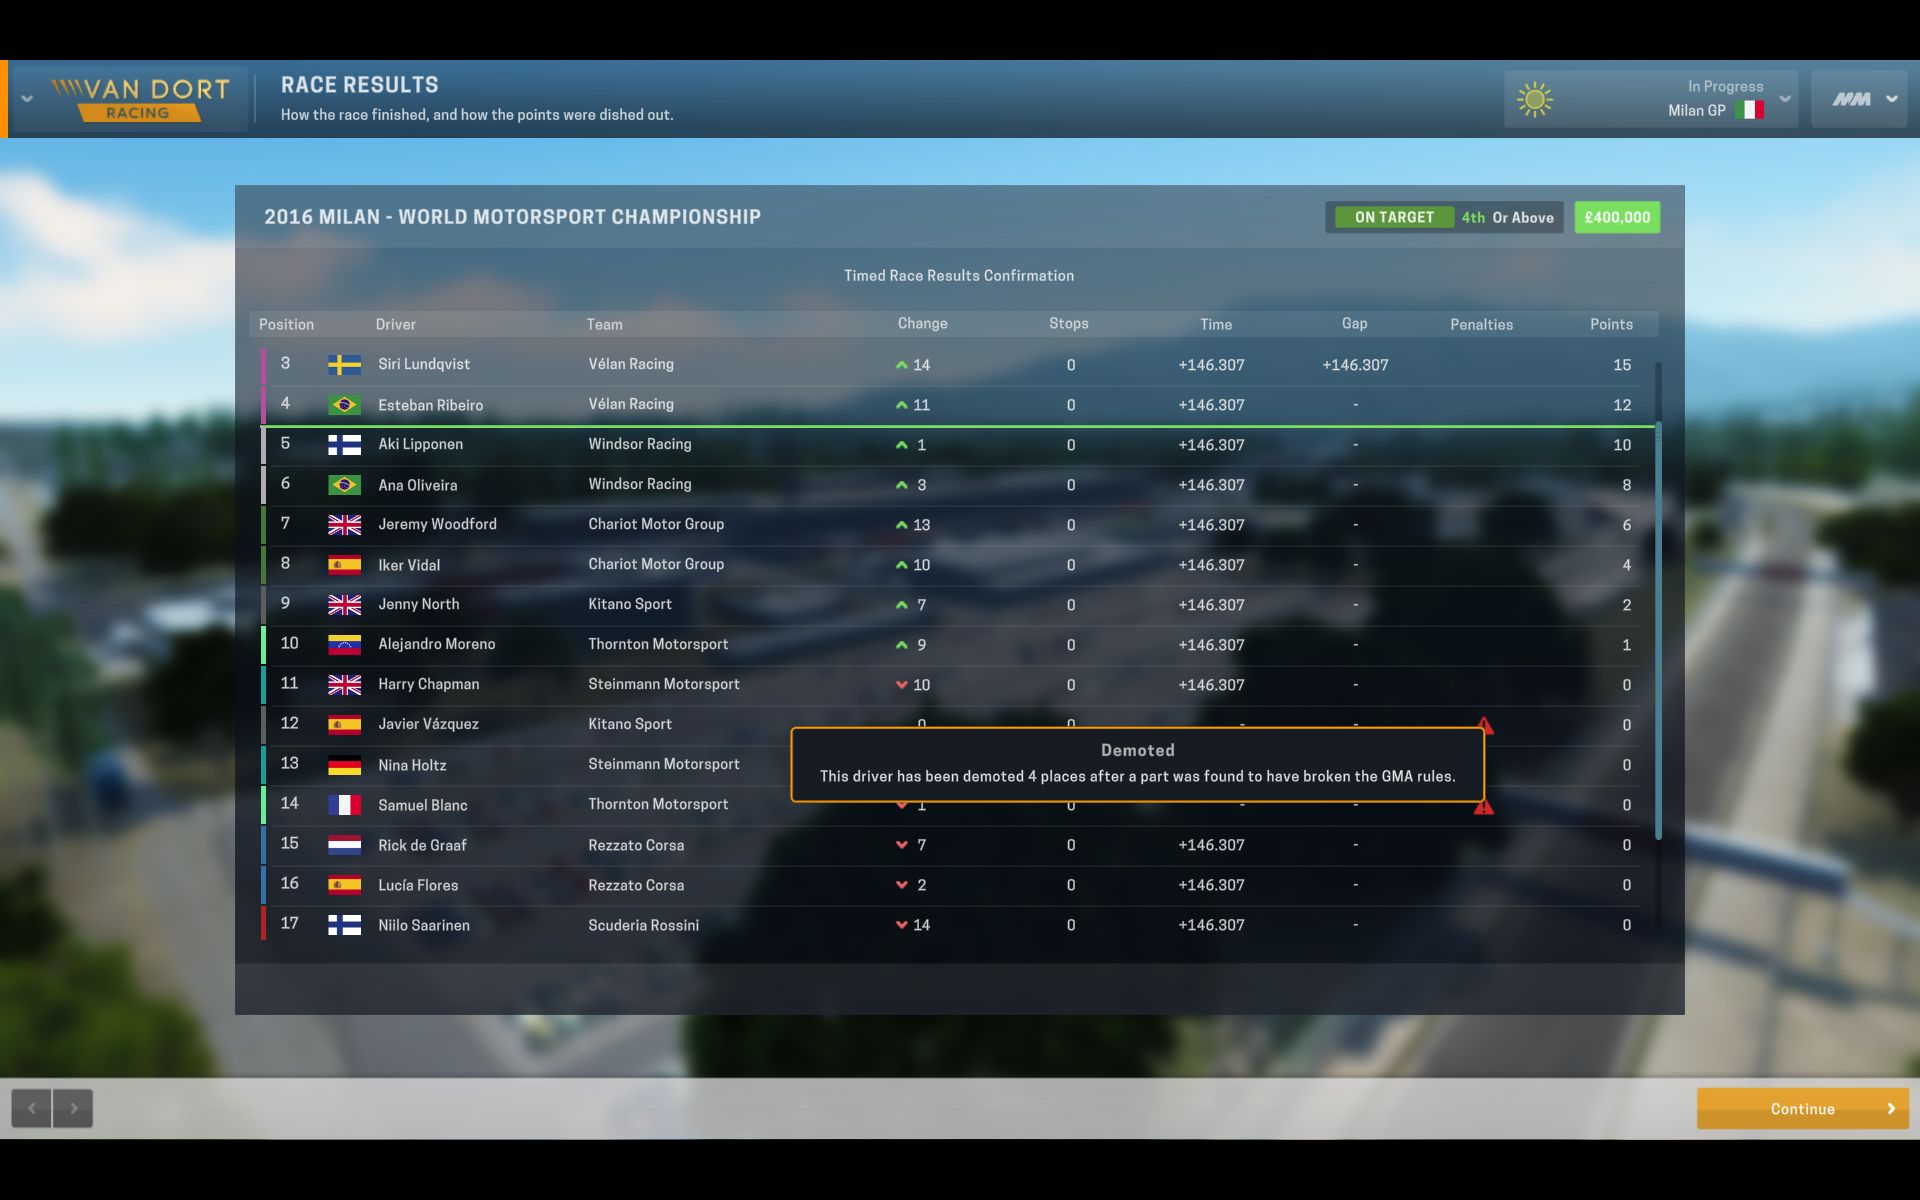Click the £400,000 bonus badge
Image resolution: width=1920 pixels, height=1200 pixels.
point(1617,217)
